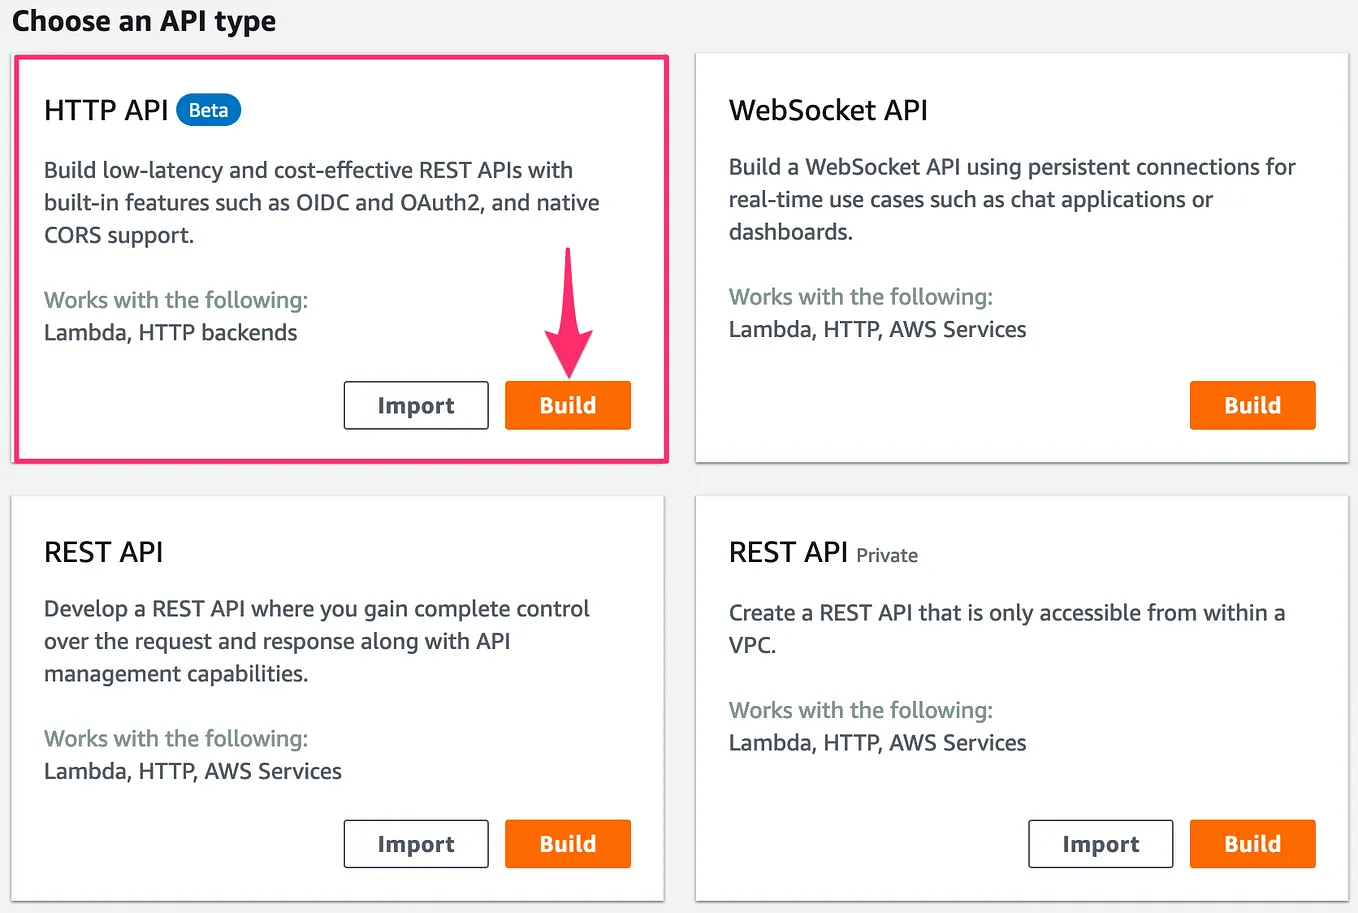Click the Build button for WebSocket API
This screenshot has height=913, width=1358.
1252,405
